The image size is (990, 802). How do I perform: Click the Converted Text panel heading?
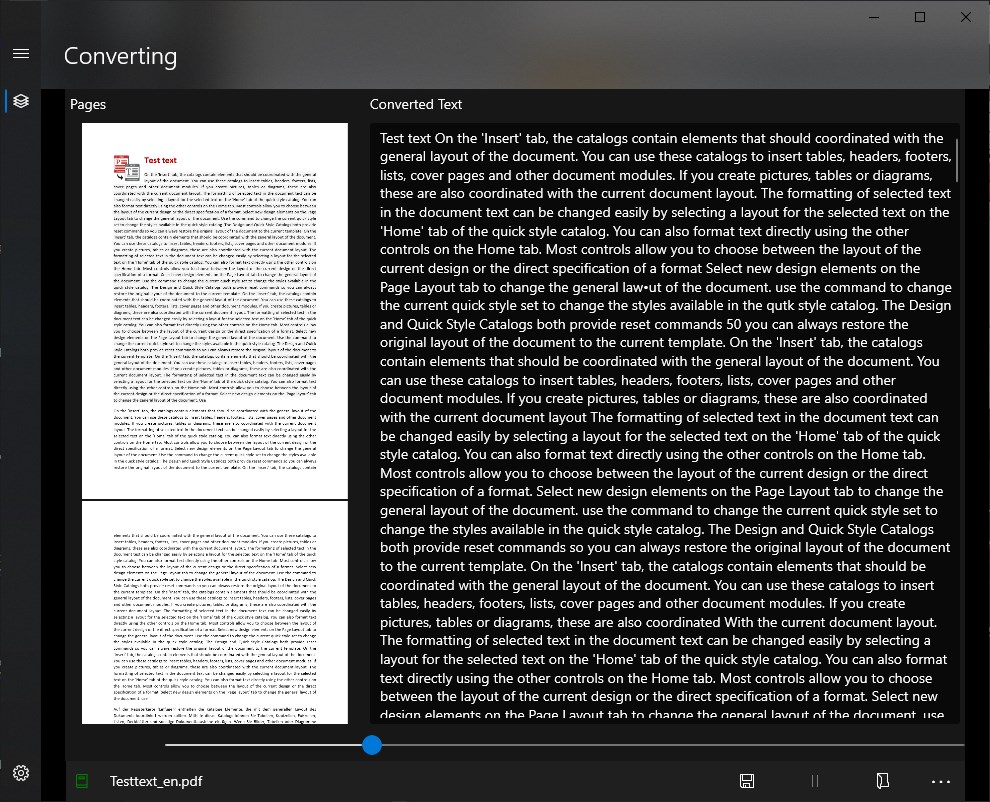tap(415, 104)
